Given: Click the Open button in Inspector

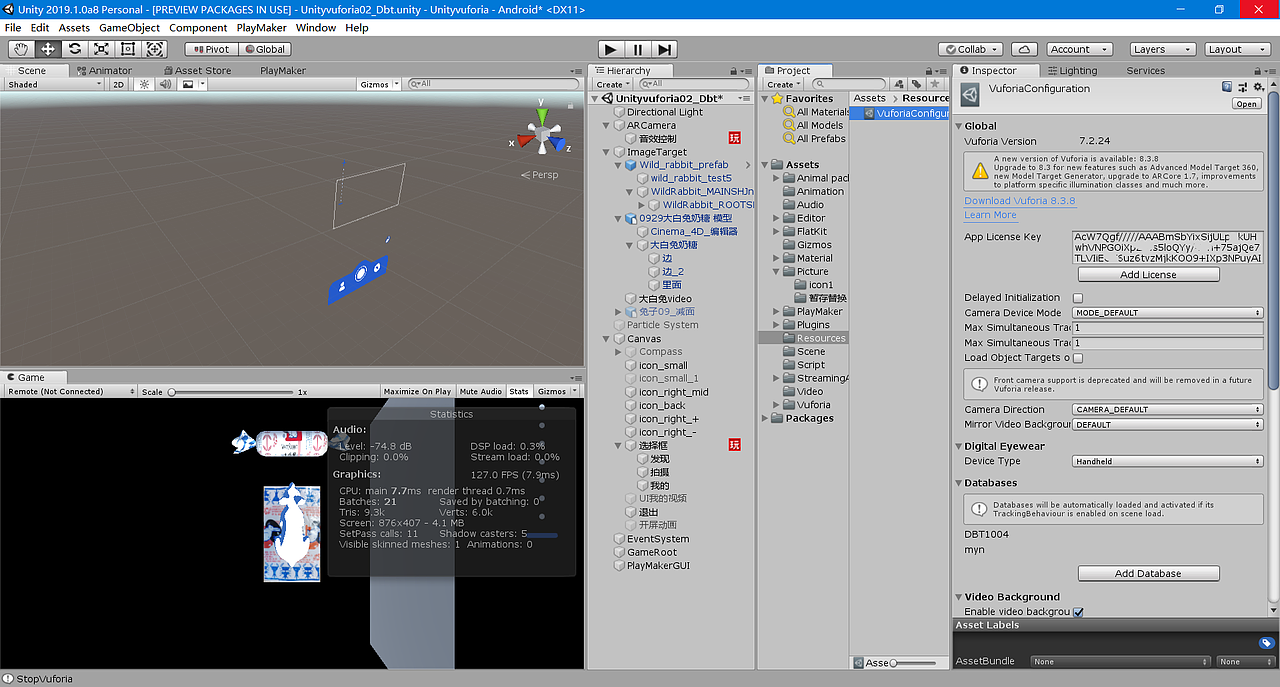Looking at the screenshot, I should point(1247,104).
